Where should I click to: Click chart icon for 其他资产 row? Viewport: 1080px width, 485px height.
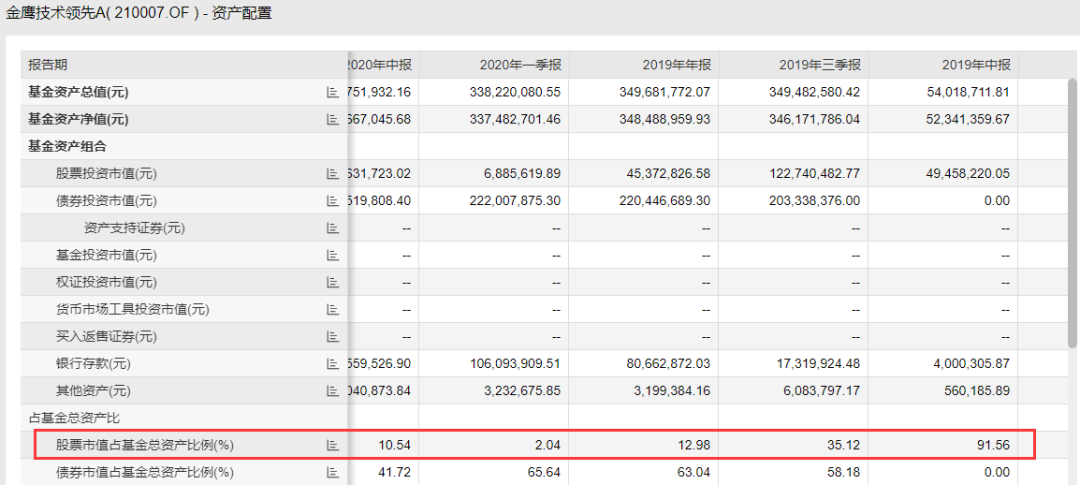333,390
